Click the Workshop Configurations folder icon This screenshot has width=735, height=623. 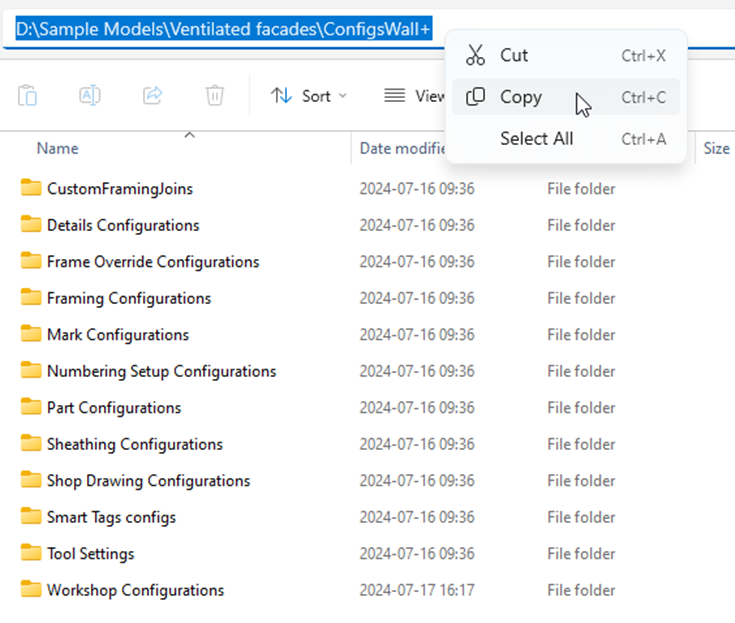click(31, 590)
